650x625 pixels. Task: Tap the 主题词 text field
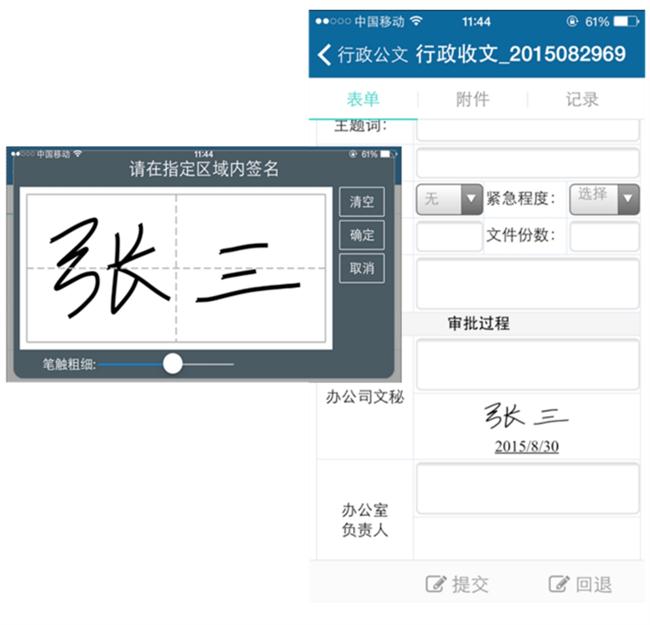click(527, 127)
